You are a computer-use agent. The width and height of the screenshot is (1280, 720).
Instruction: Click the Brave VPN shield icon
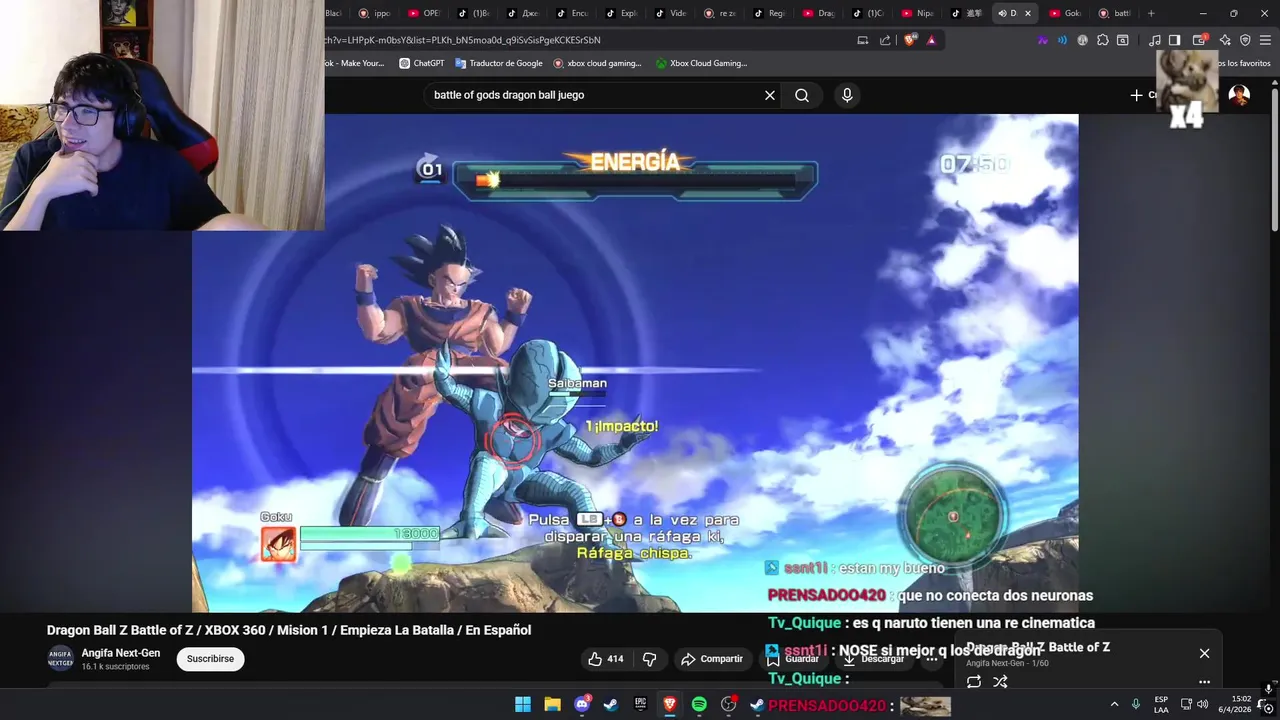pos(1245,40)
